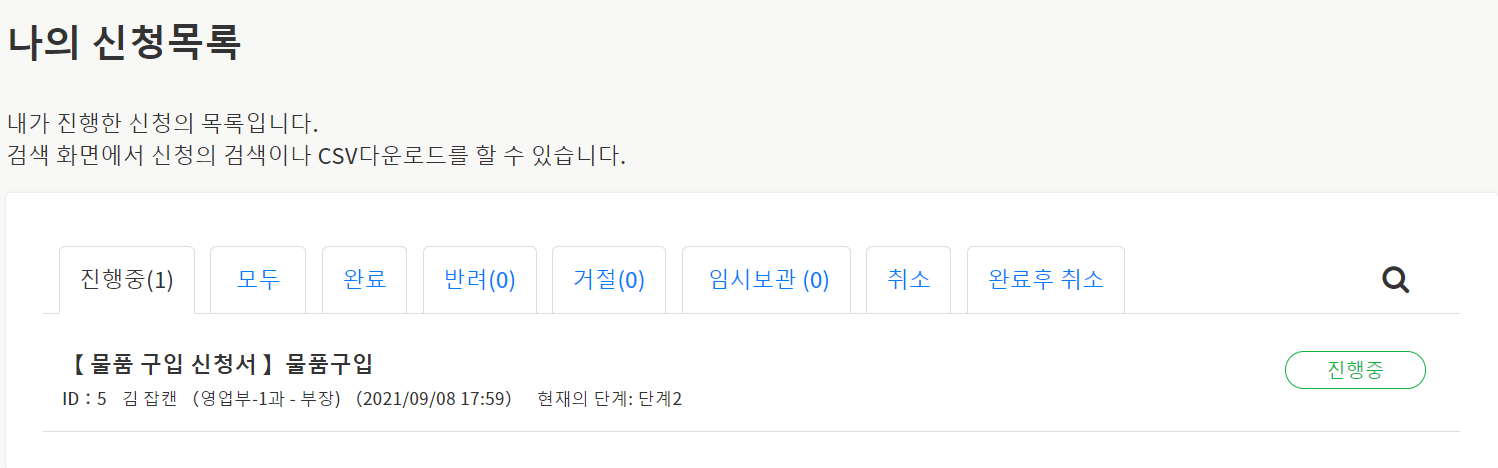This screenshot has height=468, width=1498.
Task: Click the 내가 진행한 신청의 목록입니다 description
Action: point(162,126)
